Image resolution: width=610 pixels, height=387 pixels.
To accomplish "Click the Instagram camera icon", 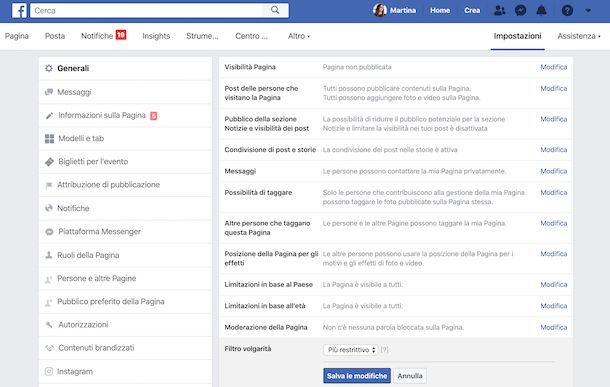I will (x=49, y=371).
